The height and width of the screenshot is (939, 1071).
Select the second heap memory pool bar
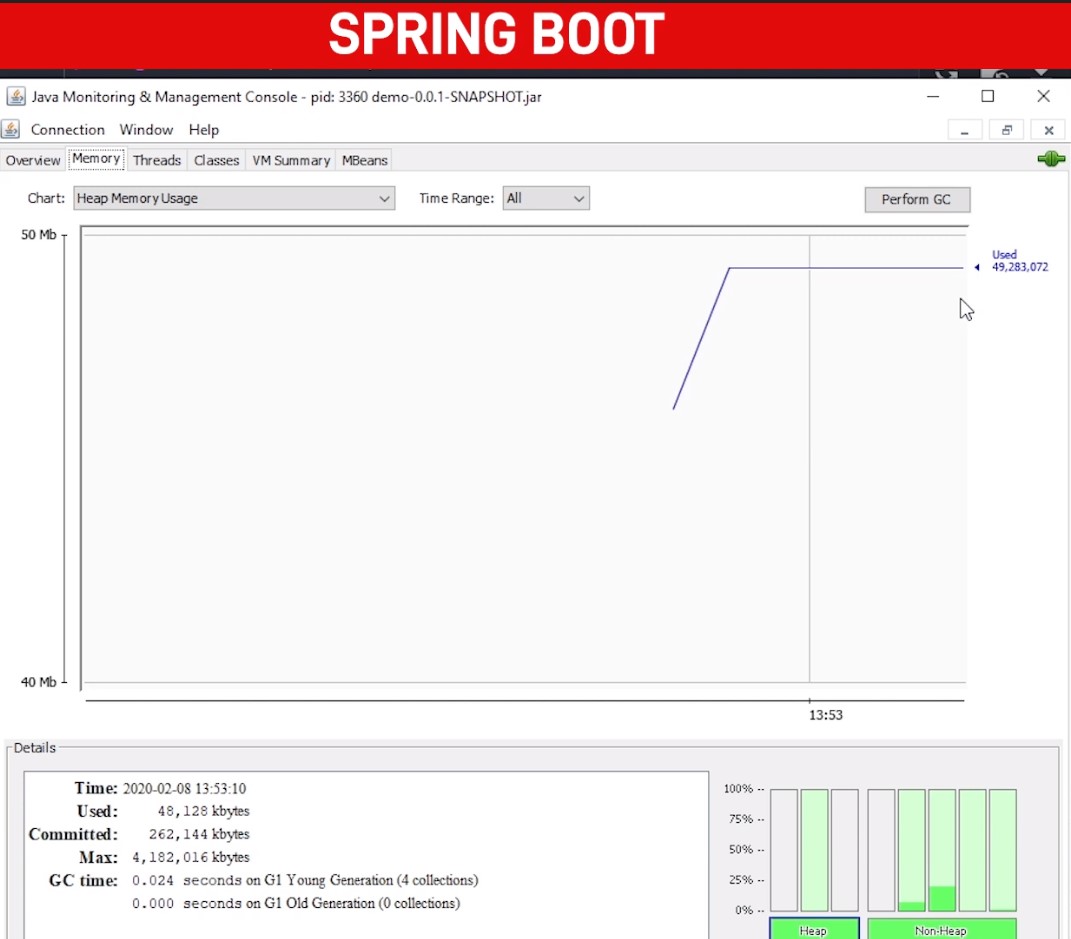coord(814,849)
